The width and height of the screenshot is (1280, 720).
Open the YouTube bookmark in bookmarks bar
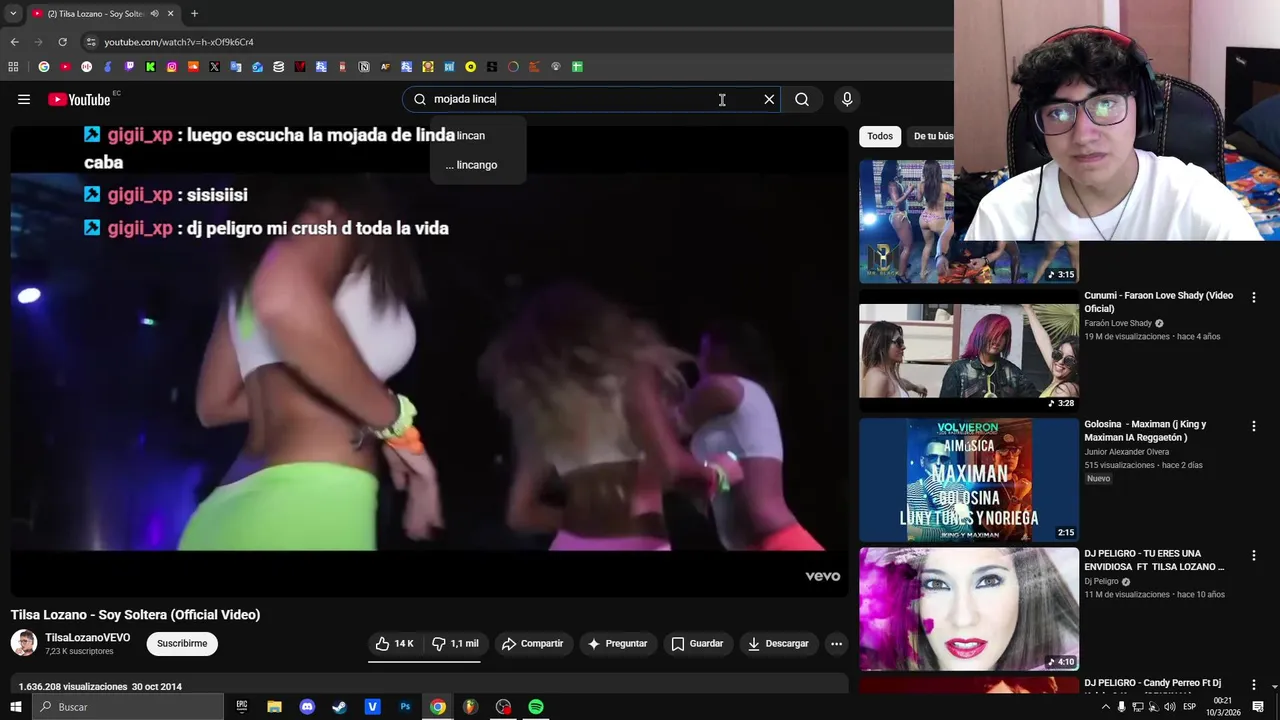pyautogui.click(x=65, y=67)
